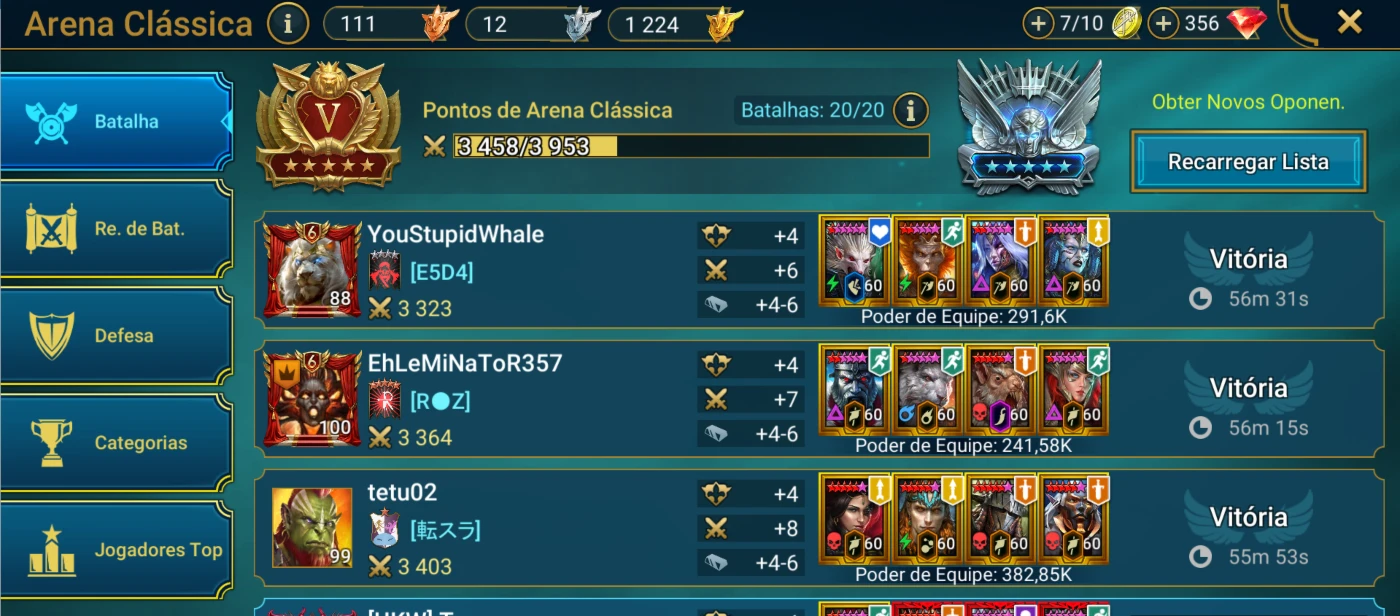Viewport: 1400px width, 616px height.
Task: Tap Vitória result for YouStupidWhale
Action: (1248, 259)
